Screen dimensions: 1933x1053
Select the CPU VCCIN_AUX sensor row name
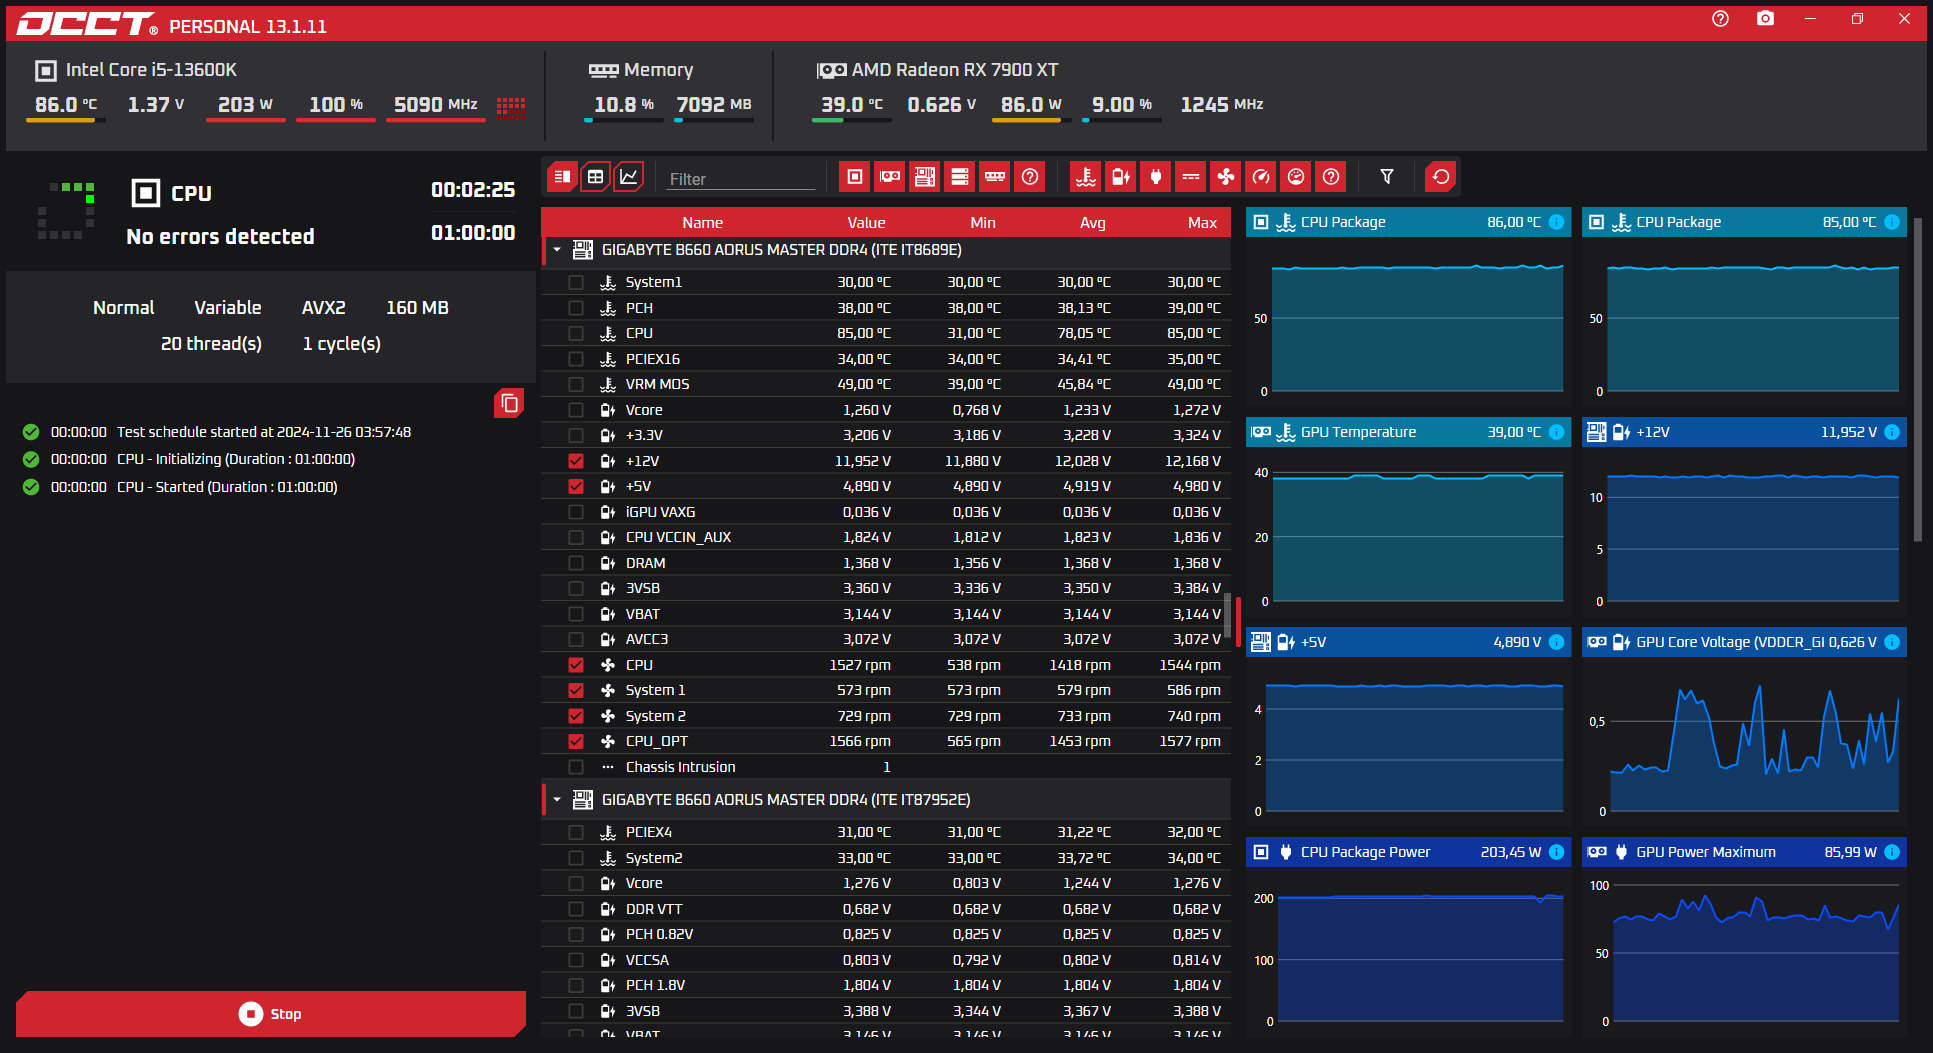[x=678, y=537]
